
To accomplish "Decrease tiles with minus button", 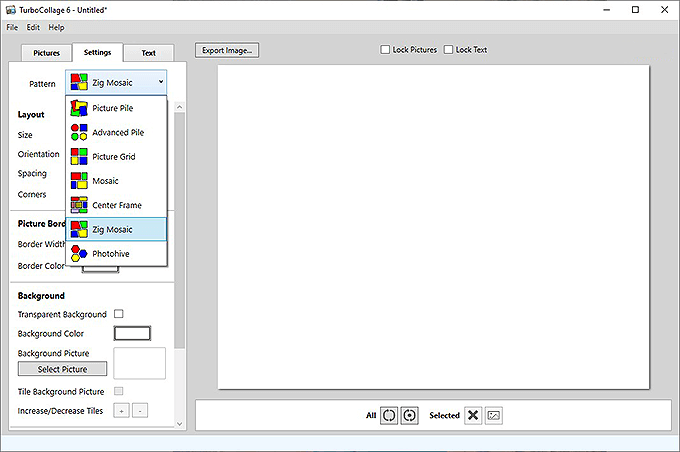I will (140, 410).
